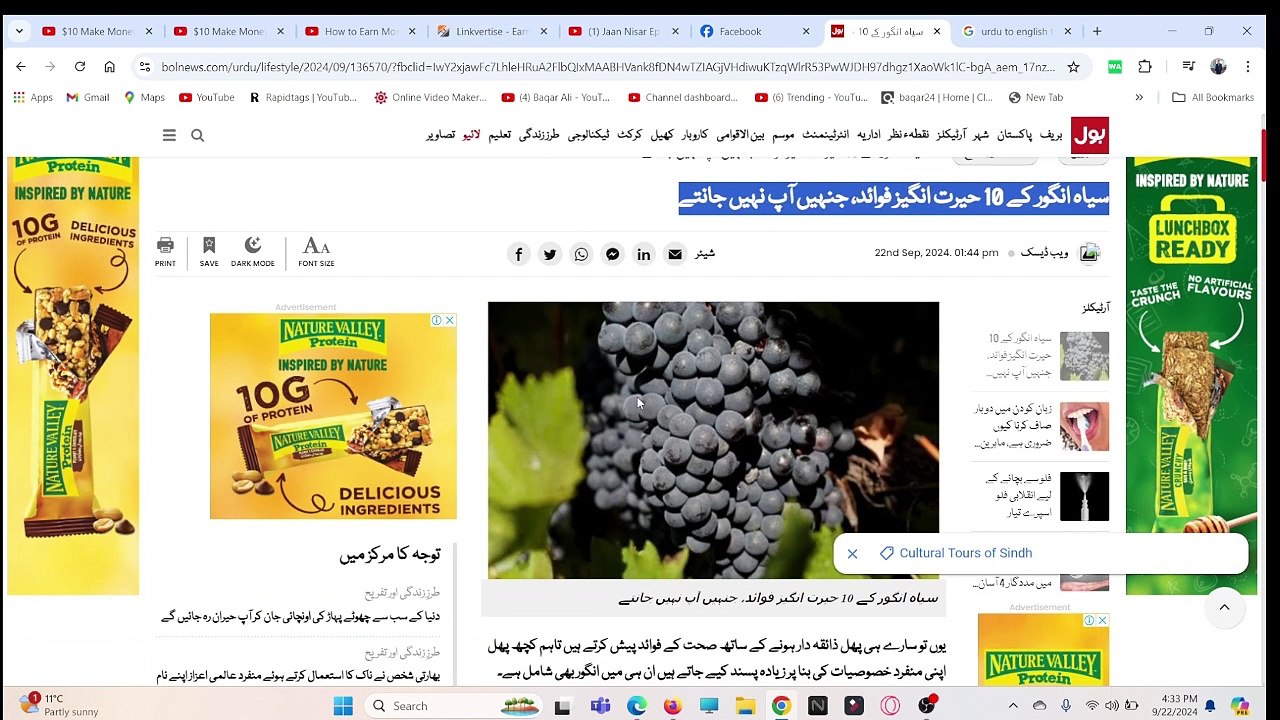The image size is (1280, 720).
Task: Share the article via Messenger icon
Action: point(612,254)
